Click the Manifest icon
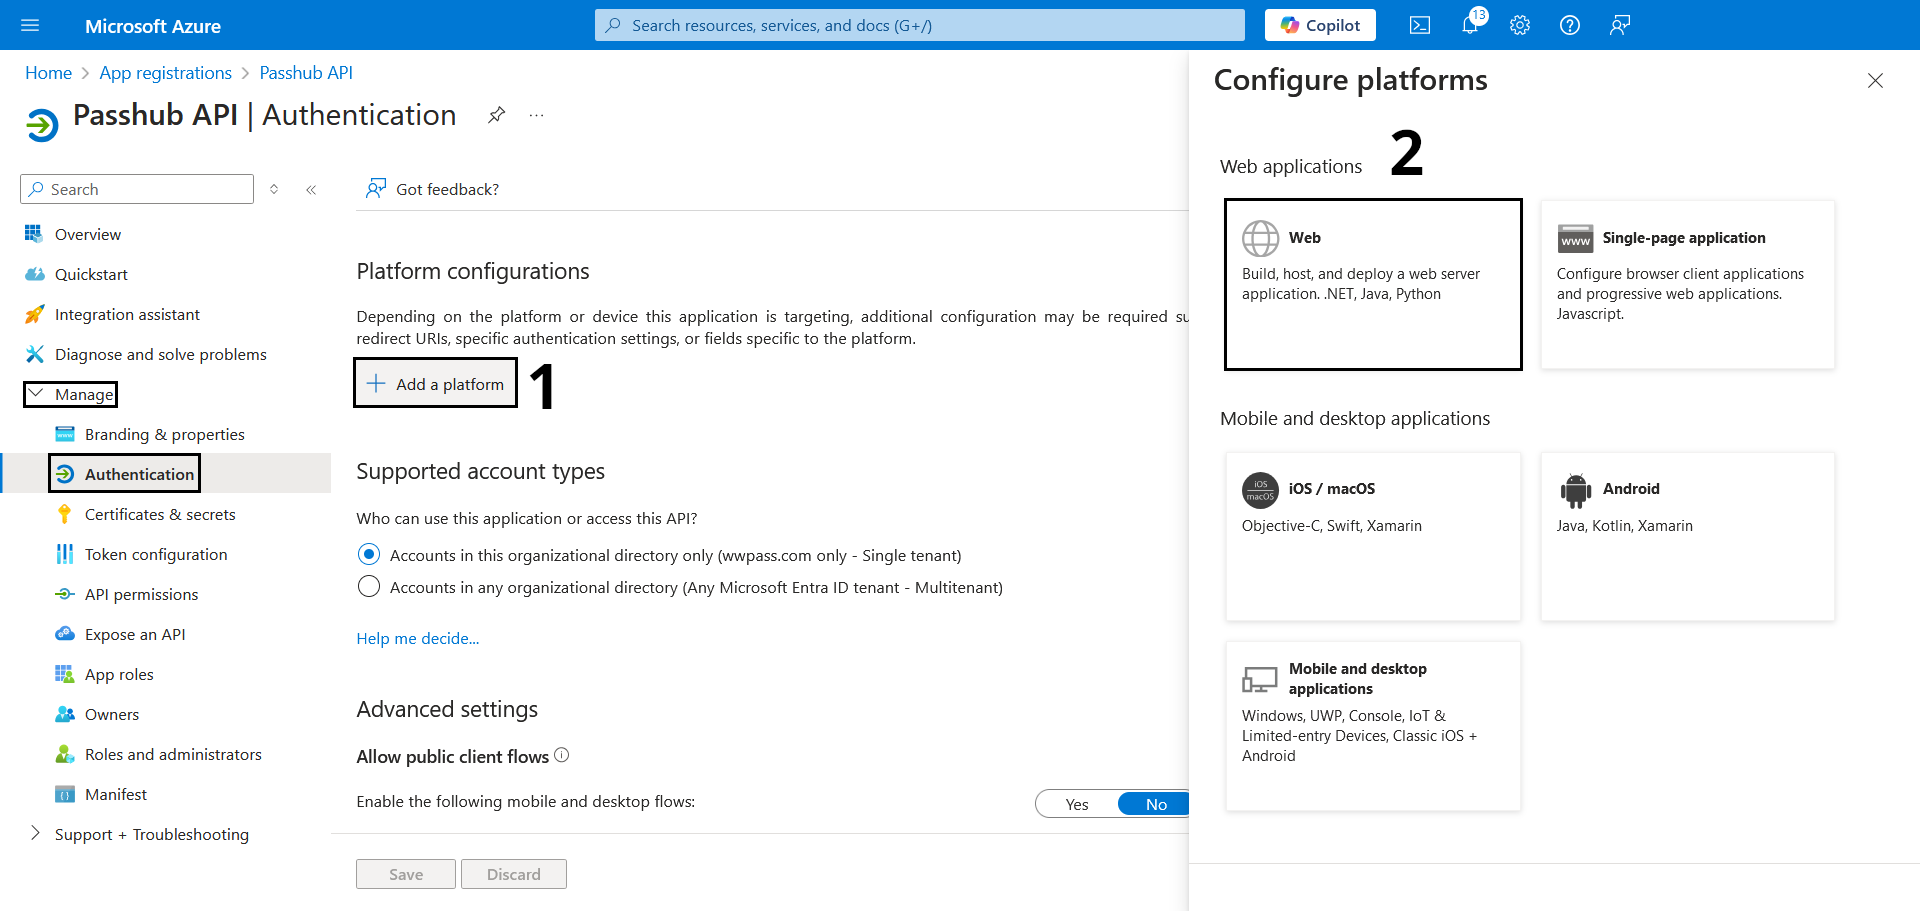Screen dimensions: 1920x911 [x=65, y=794]
